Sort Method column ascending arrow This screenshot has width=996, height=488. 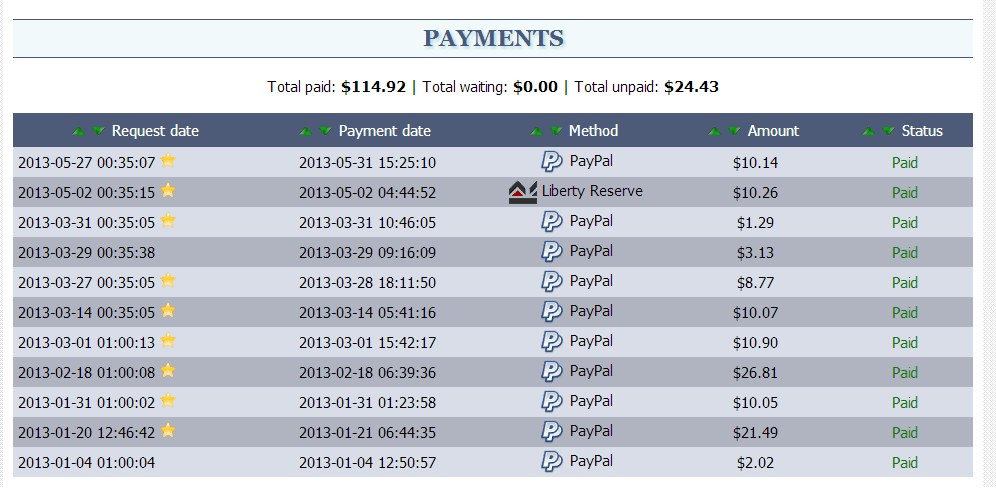point(537,131)
